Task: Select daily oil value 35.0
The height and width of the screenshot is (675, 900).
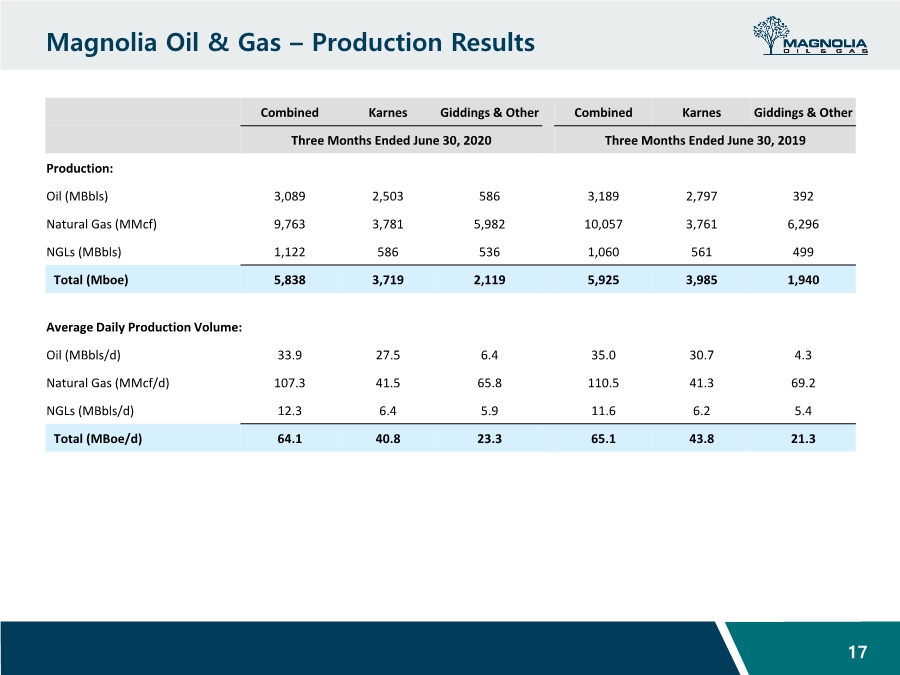Action: pos(603,355)
